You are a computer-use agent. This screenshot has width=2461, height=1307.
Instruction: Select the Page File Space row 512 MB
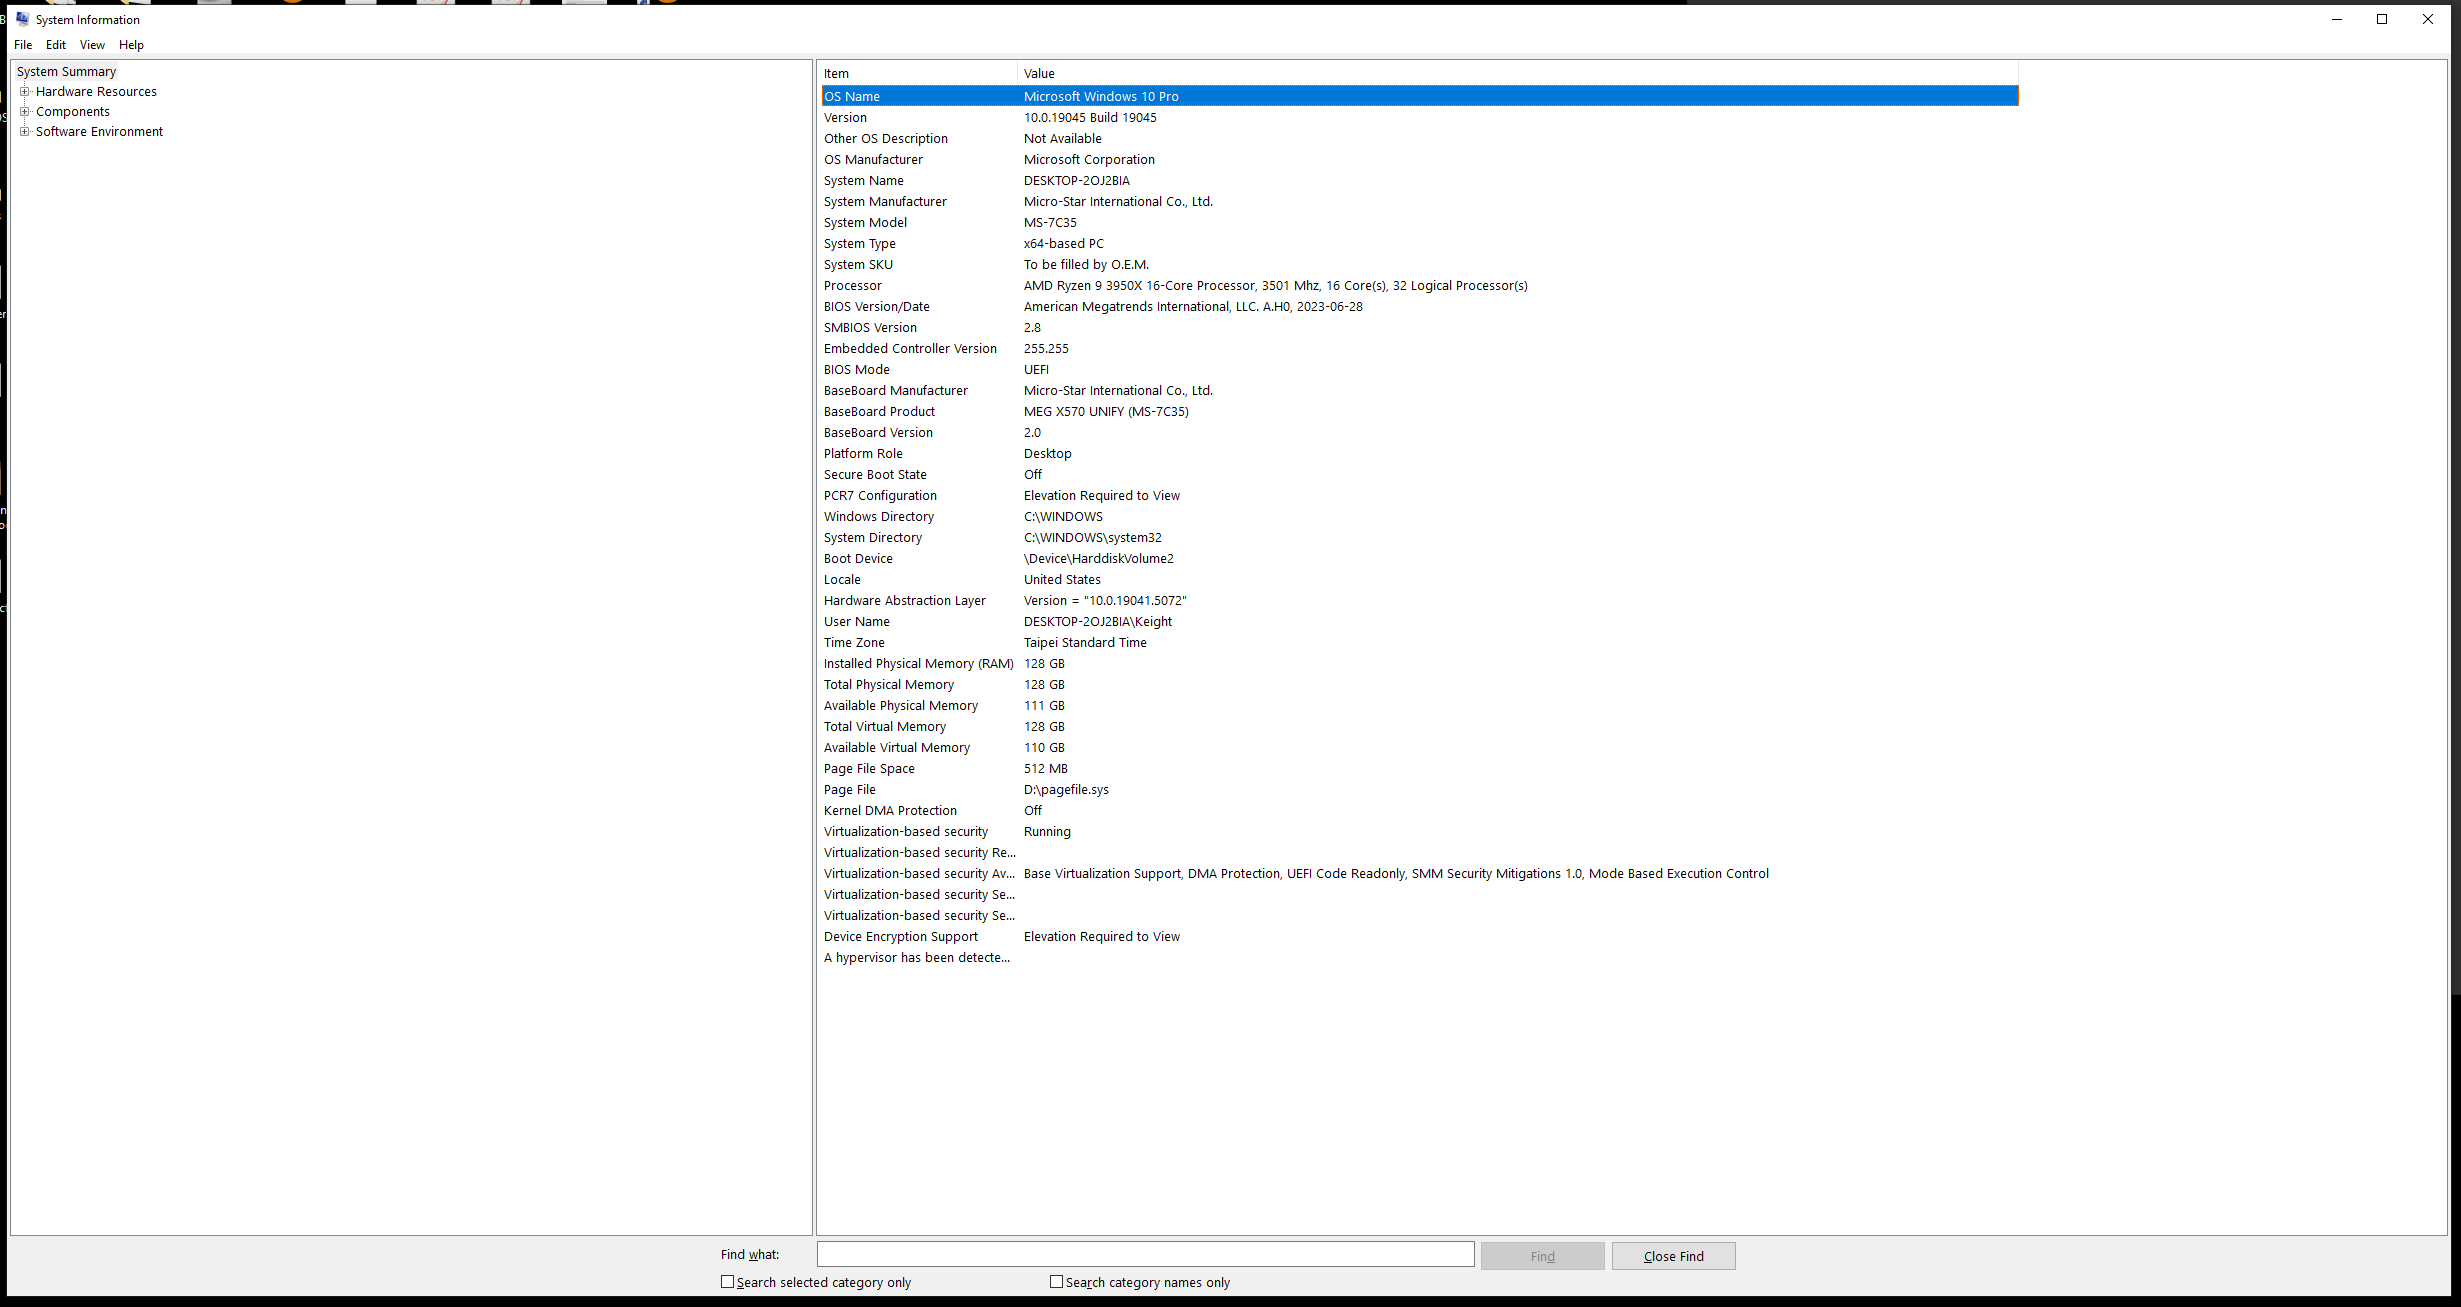tap(1419, 769)
